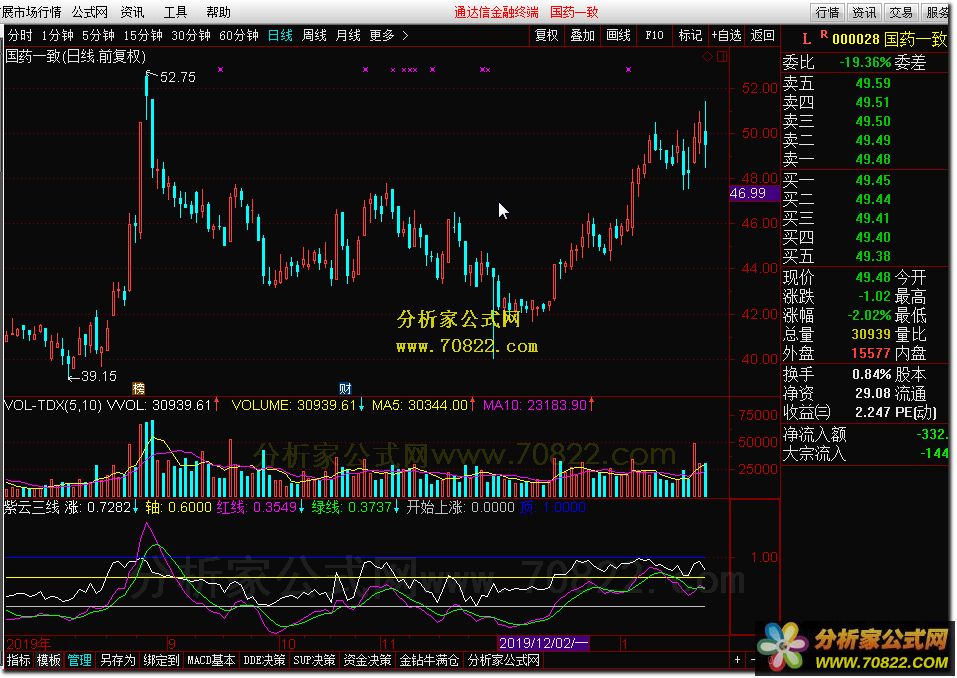Screen dimensions: 957x678
Task: Select the 60分钟 period
Action: tap(239, 35)
